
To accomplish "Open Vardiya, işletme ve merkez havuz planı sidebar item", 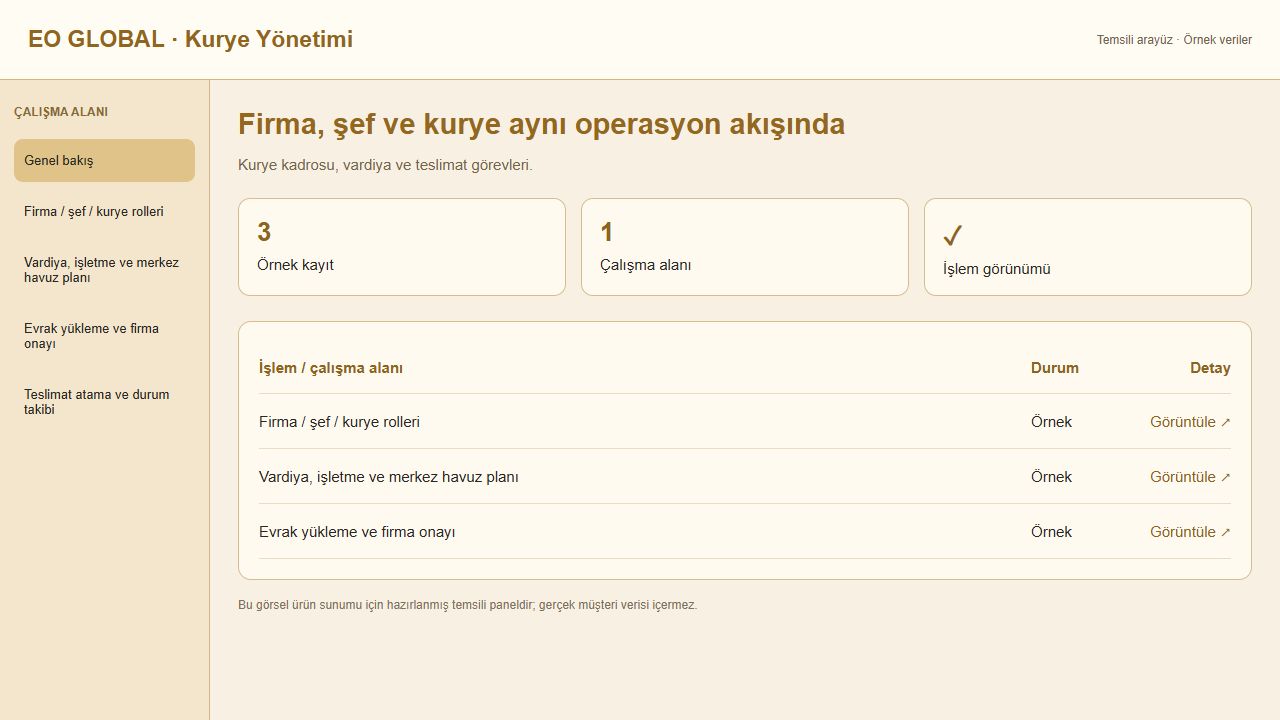I will tap(104, 270).
